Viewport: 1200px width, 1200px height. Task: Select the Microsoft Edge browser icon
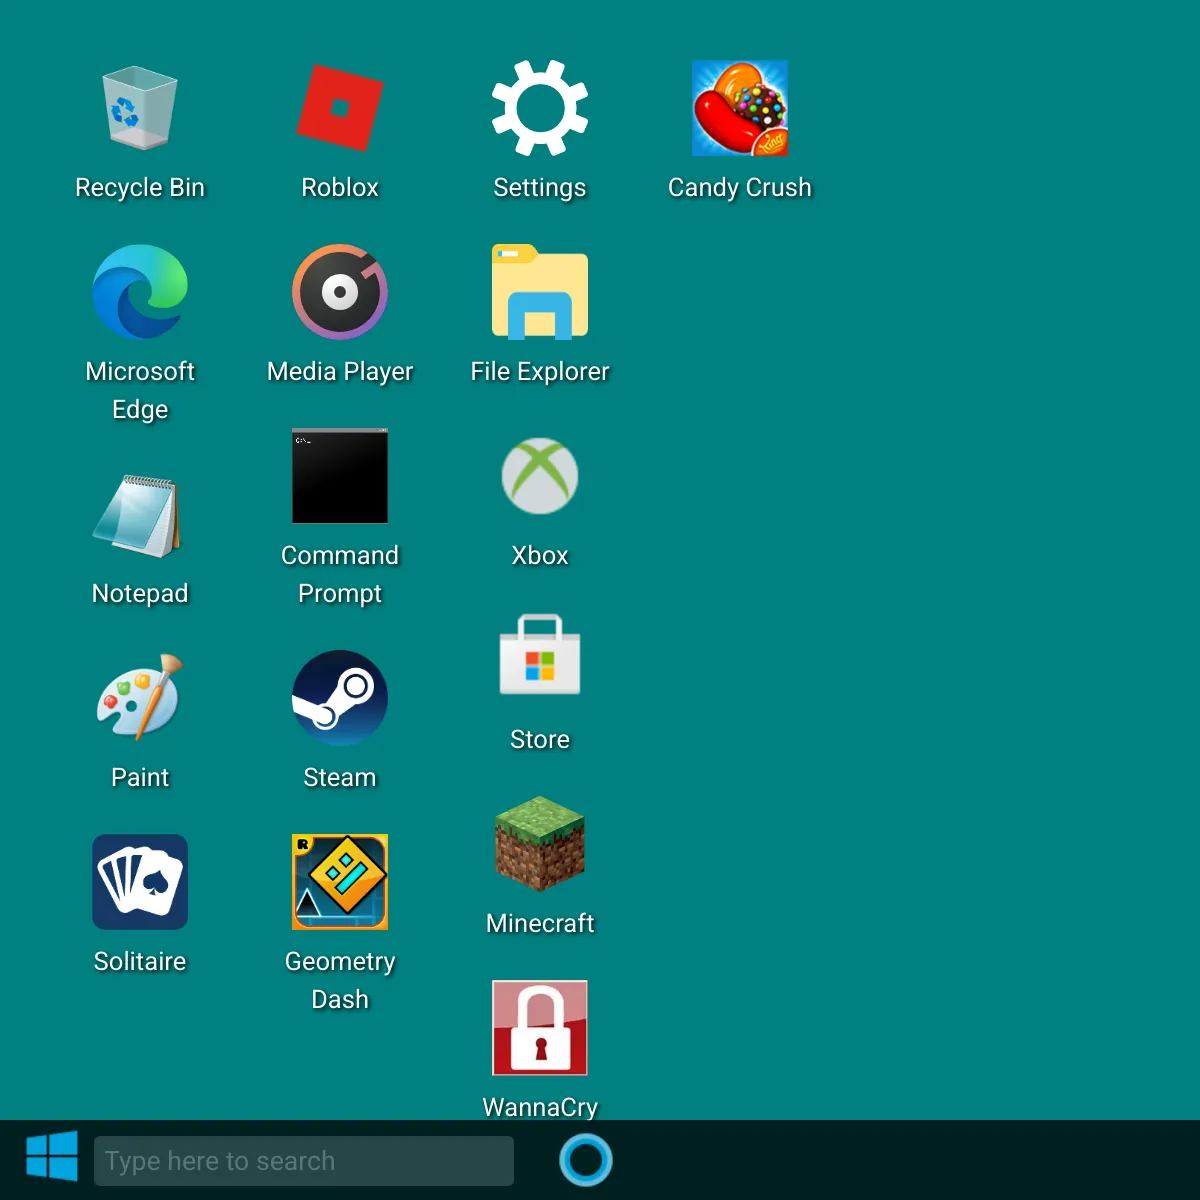pyautogui.click(x=140, y=292)
